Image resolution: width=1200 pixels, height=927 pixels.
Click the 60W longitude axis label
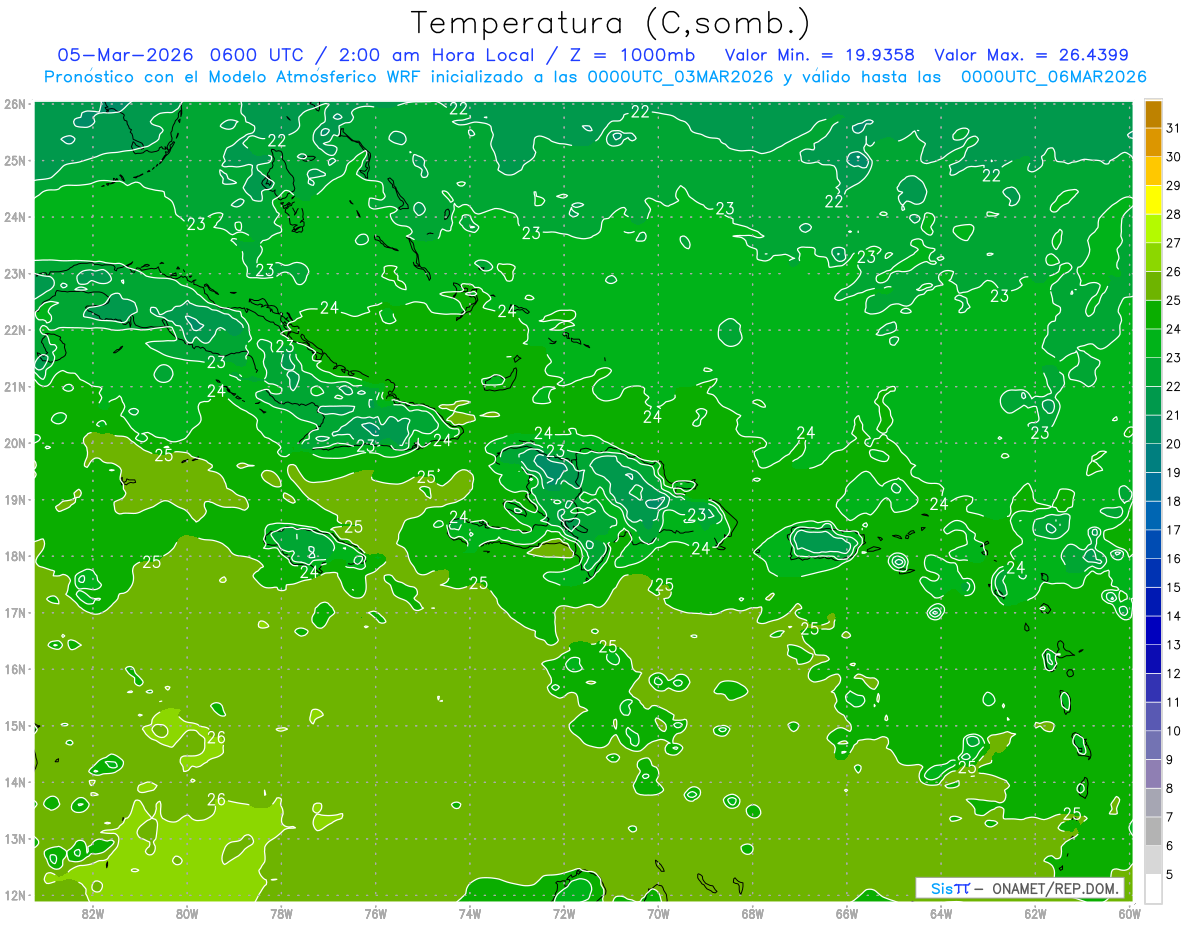1130,913
